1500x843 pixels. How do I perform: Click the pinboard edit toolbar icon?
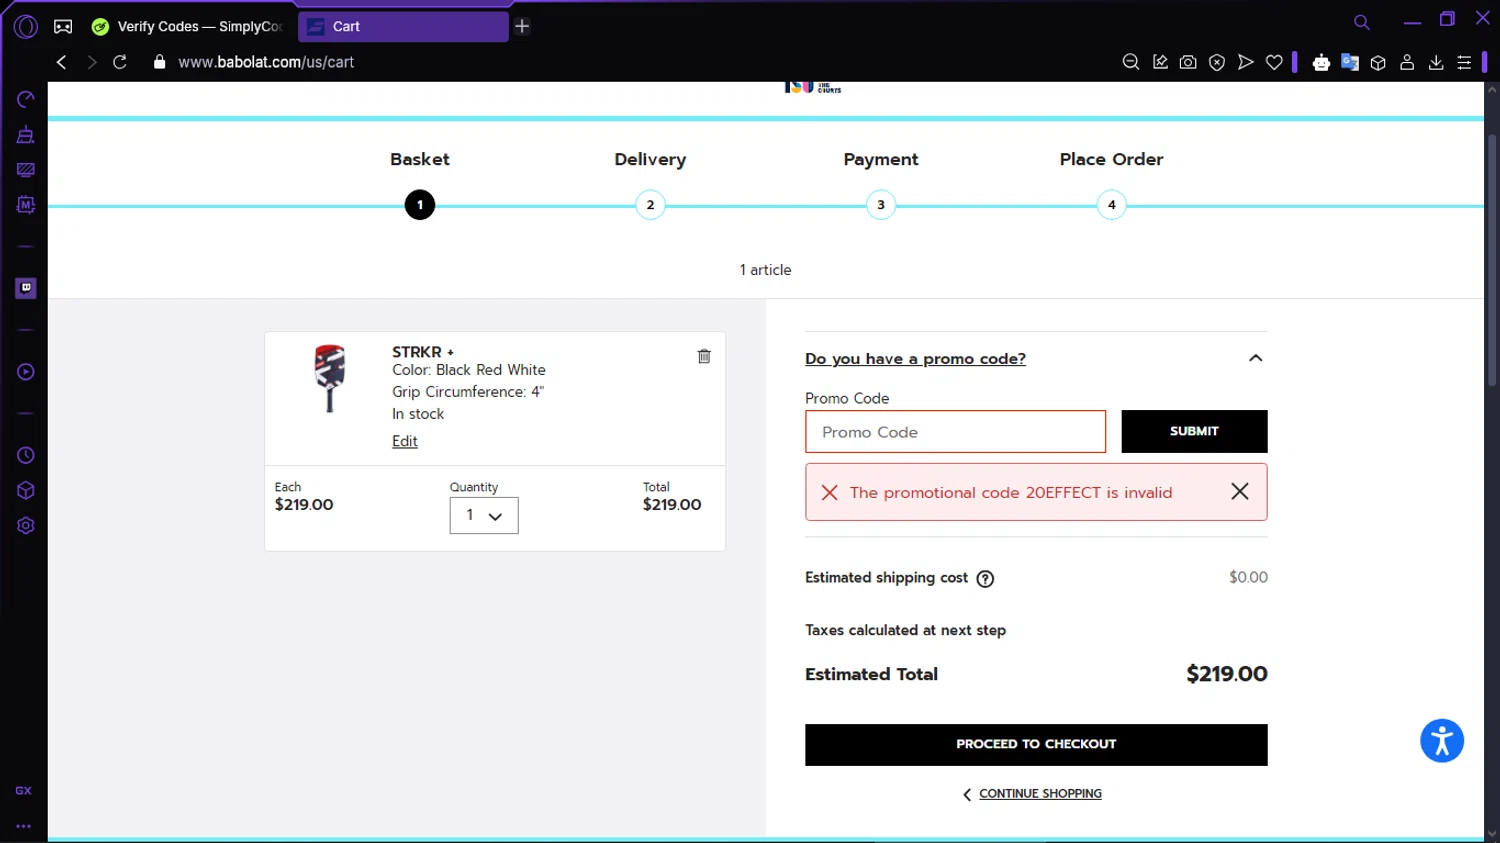click(1160, 62)
